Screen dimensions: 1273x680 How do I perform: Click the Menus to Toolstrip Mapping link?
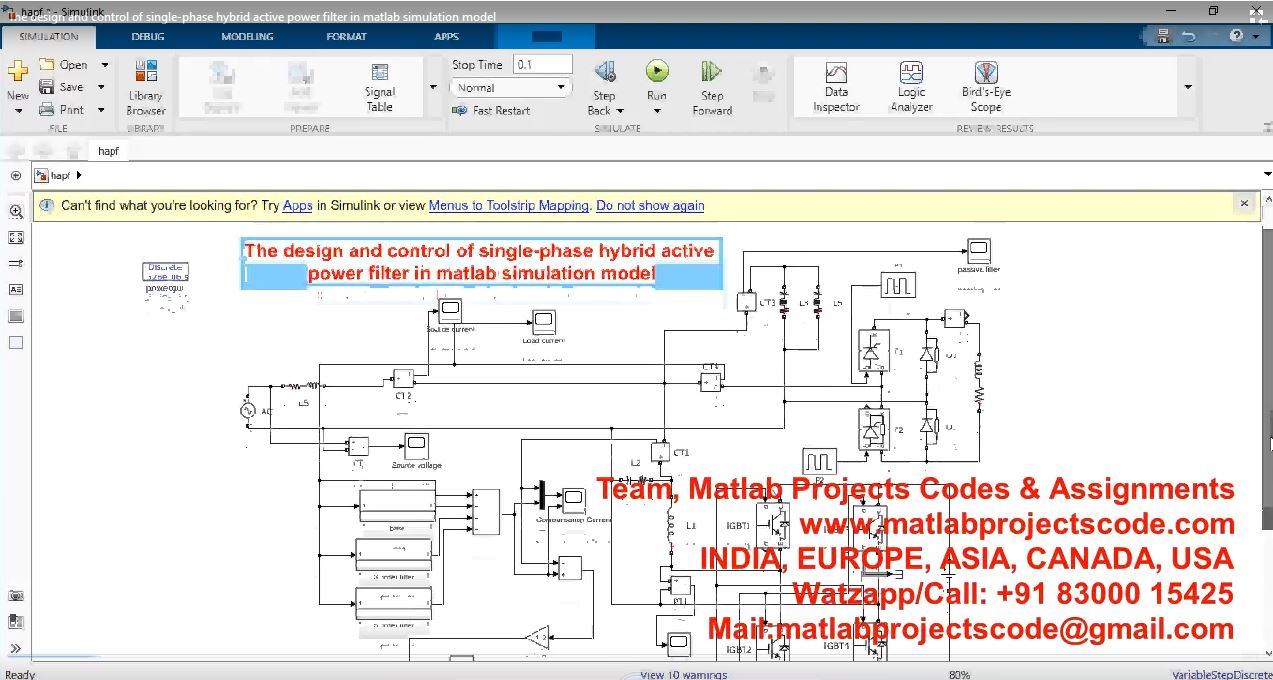pyautogui.click(x=508, y=206)
